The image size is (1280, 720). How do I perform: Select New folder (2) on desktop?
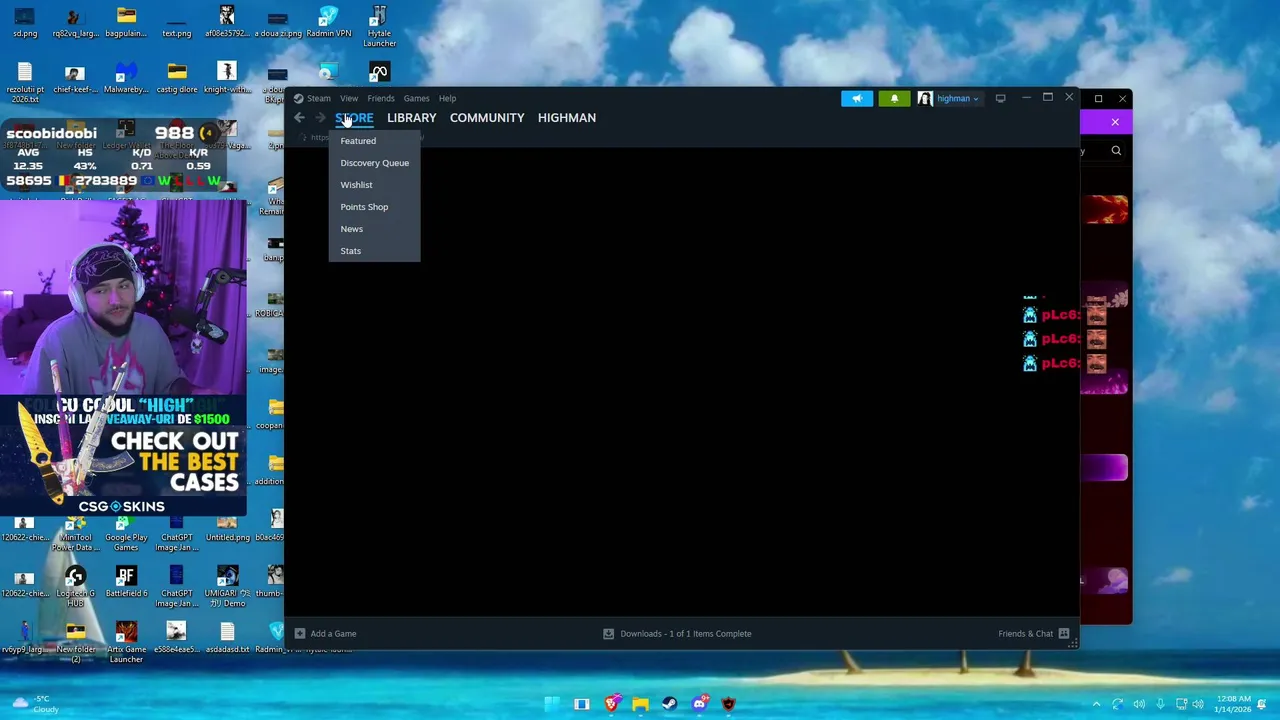tap(75, 644)
